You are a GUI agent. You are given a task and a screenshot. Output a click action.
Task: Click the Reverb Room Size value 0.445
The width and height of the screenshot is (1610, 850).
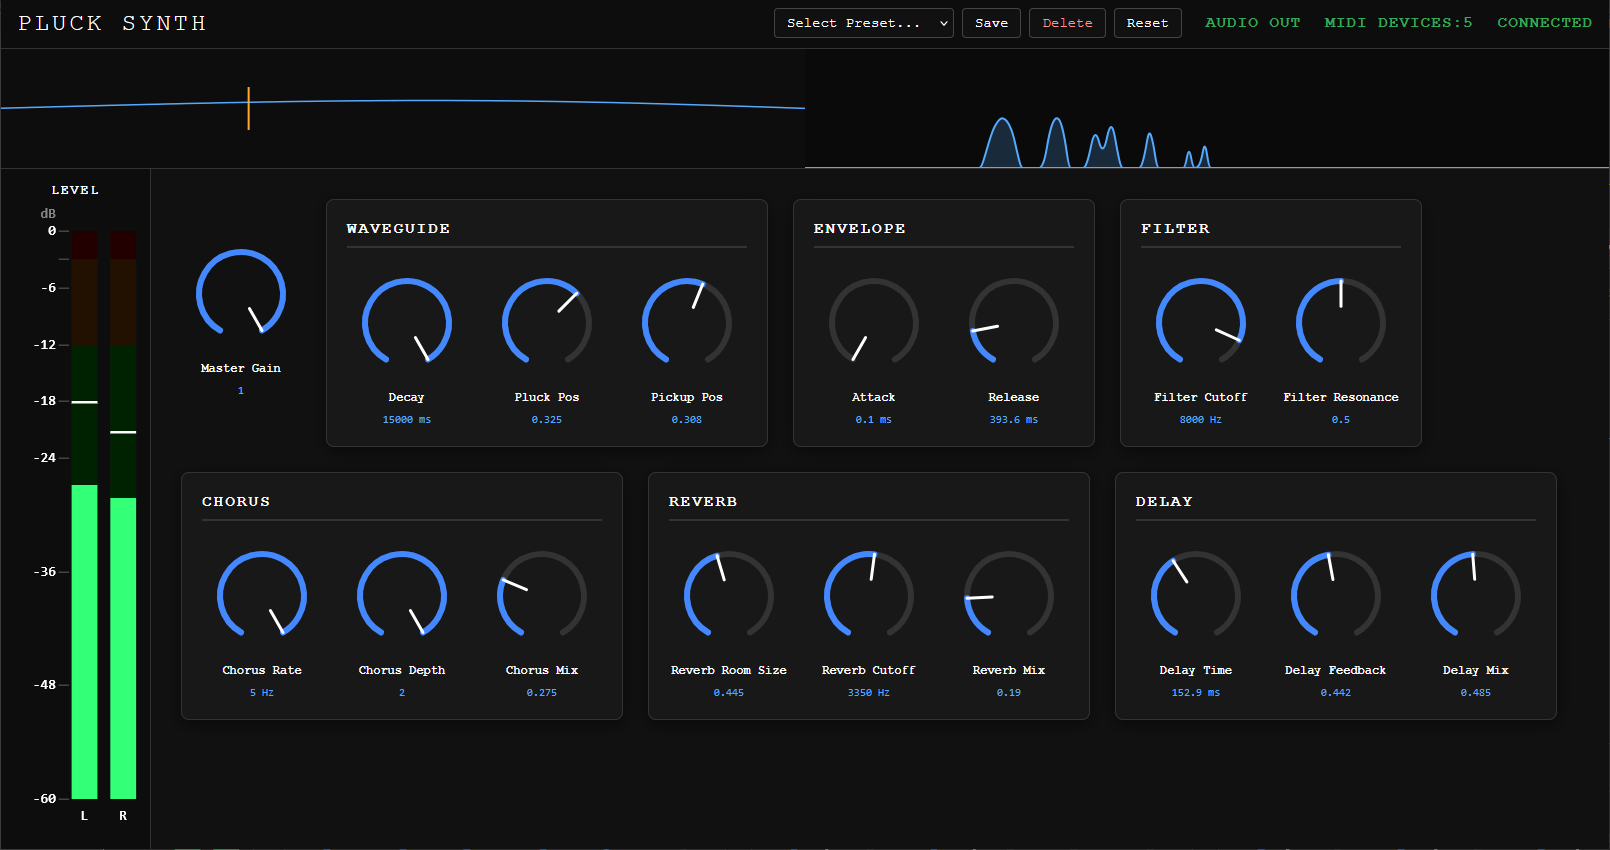[x=729, y=693]
